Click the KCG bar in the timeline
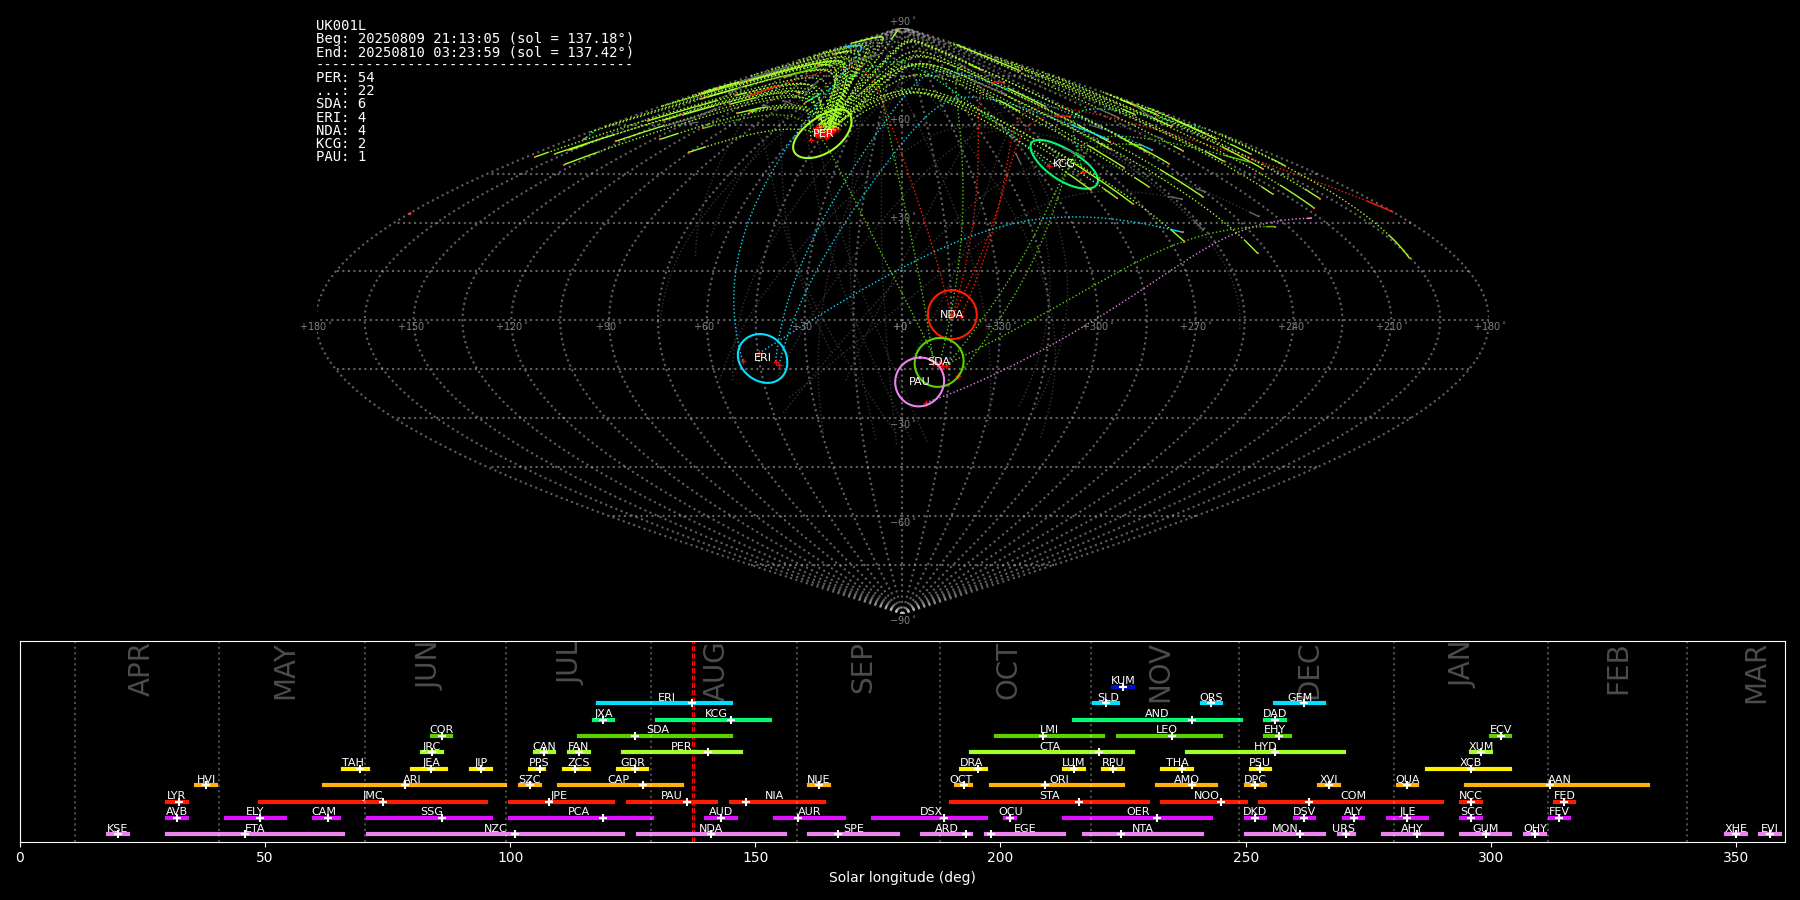The height and width of the screenshot is (900, 1800). (713, 720)
